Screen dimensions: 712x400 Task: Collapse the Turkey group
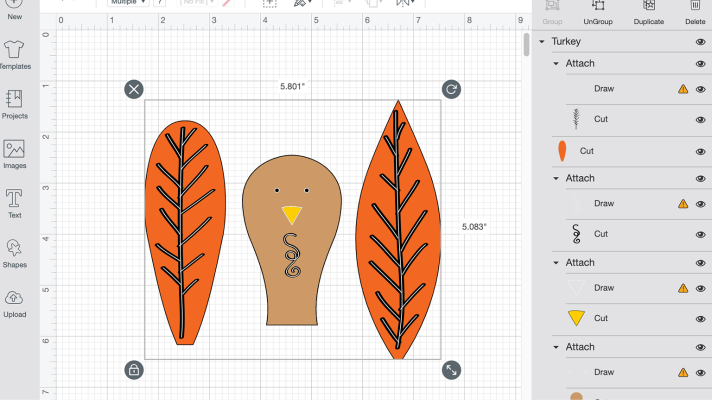click(x=542, y=41)
